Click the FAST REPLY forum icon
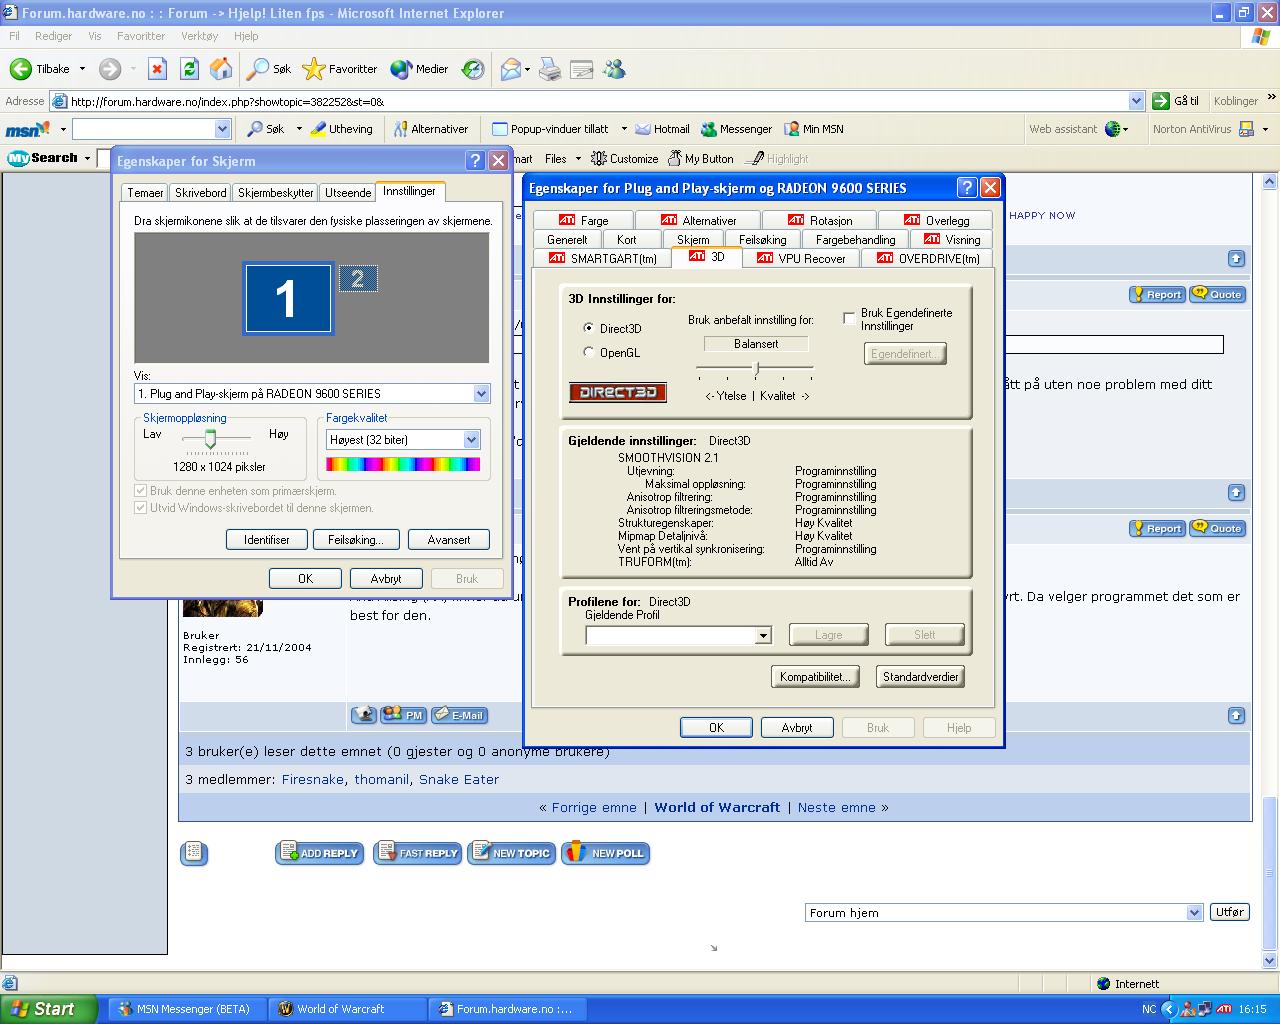The width and height of the screenshot is (1280, 1024). 418,853
